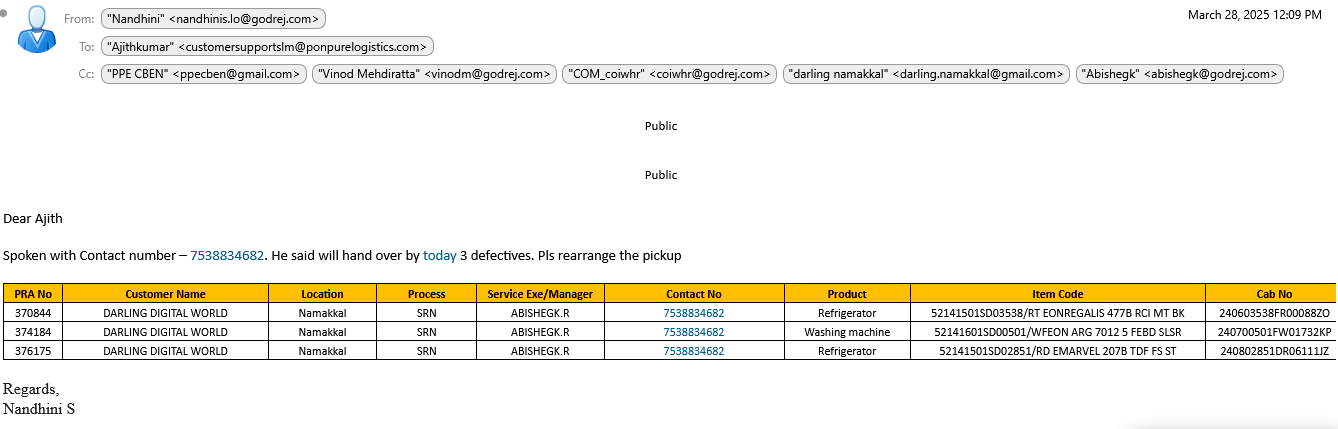Image resolution: width=1338 pixels, height=429 pixels.
Task: Open phone number link in message body
Action: (x=227, y=256)
